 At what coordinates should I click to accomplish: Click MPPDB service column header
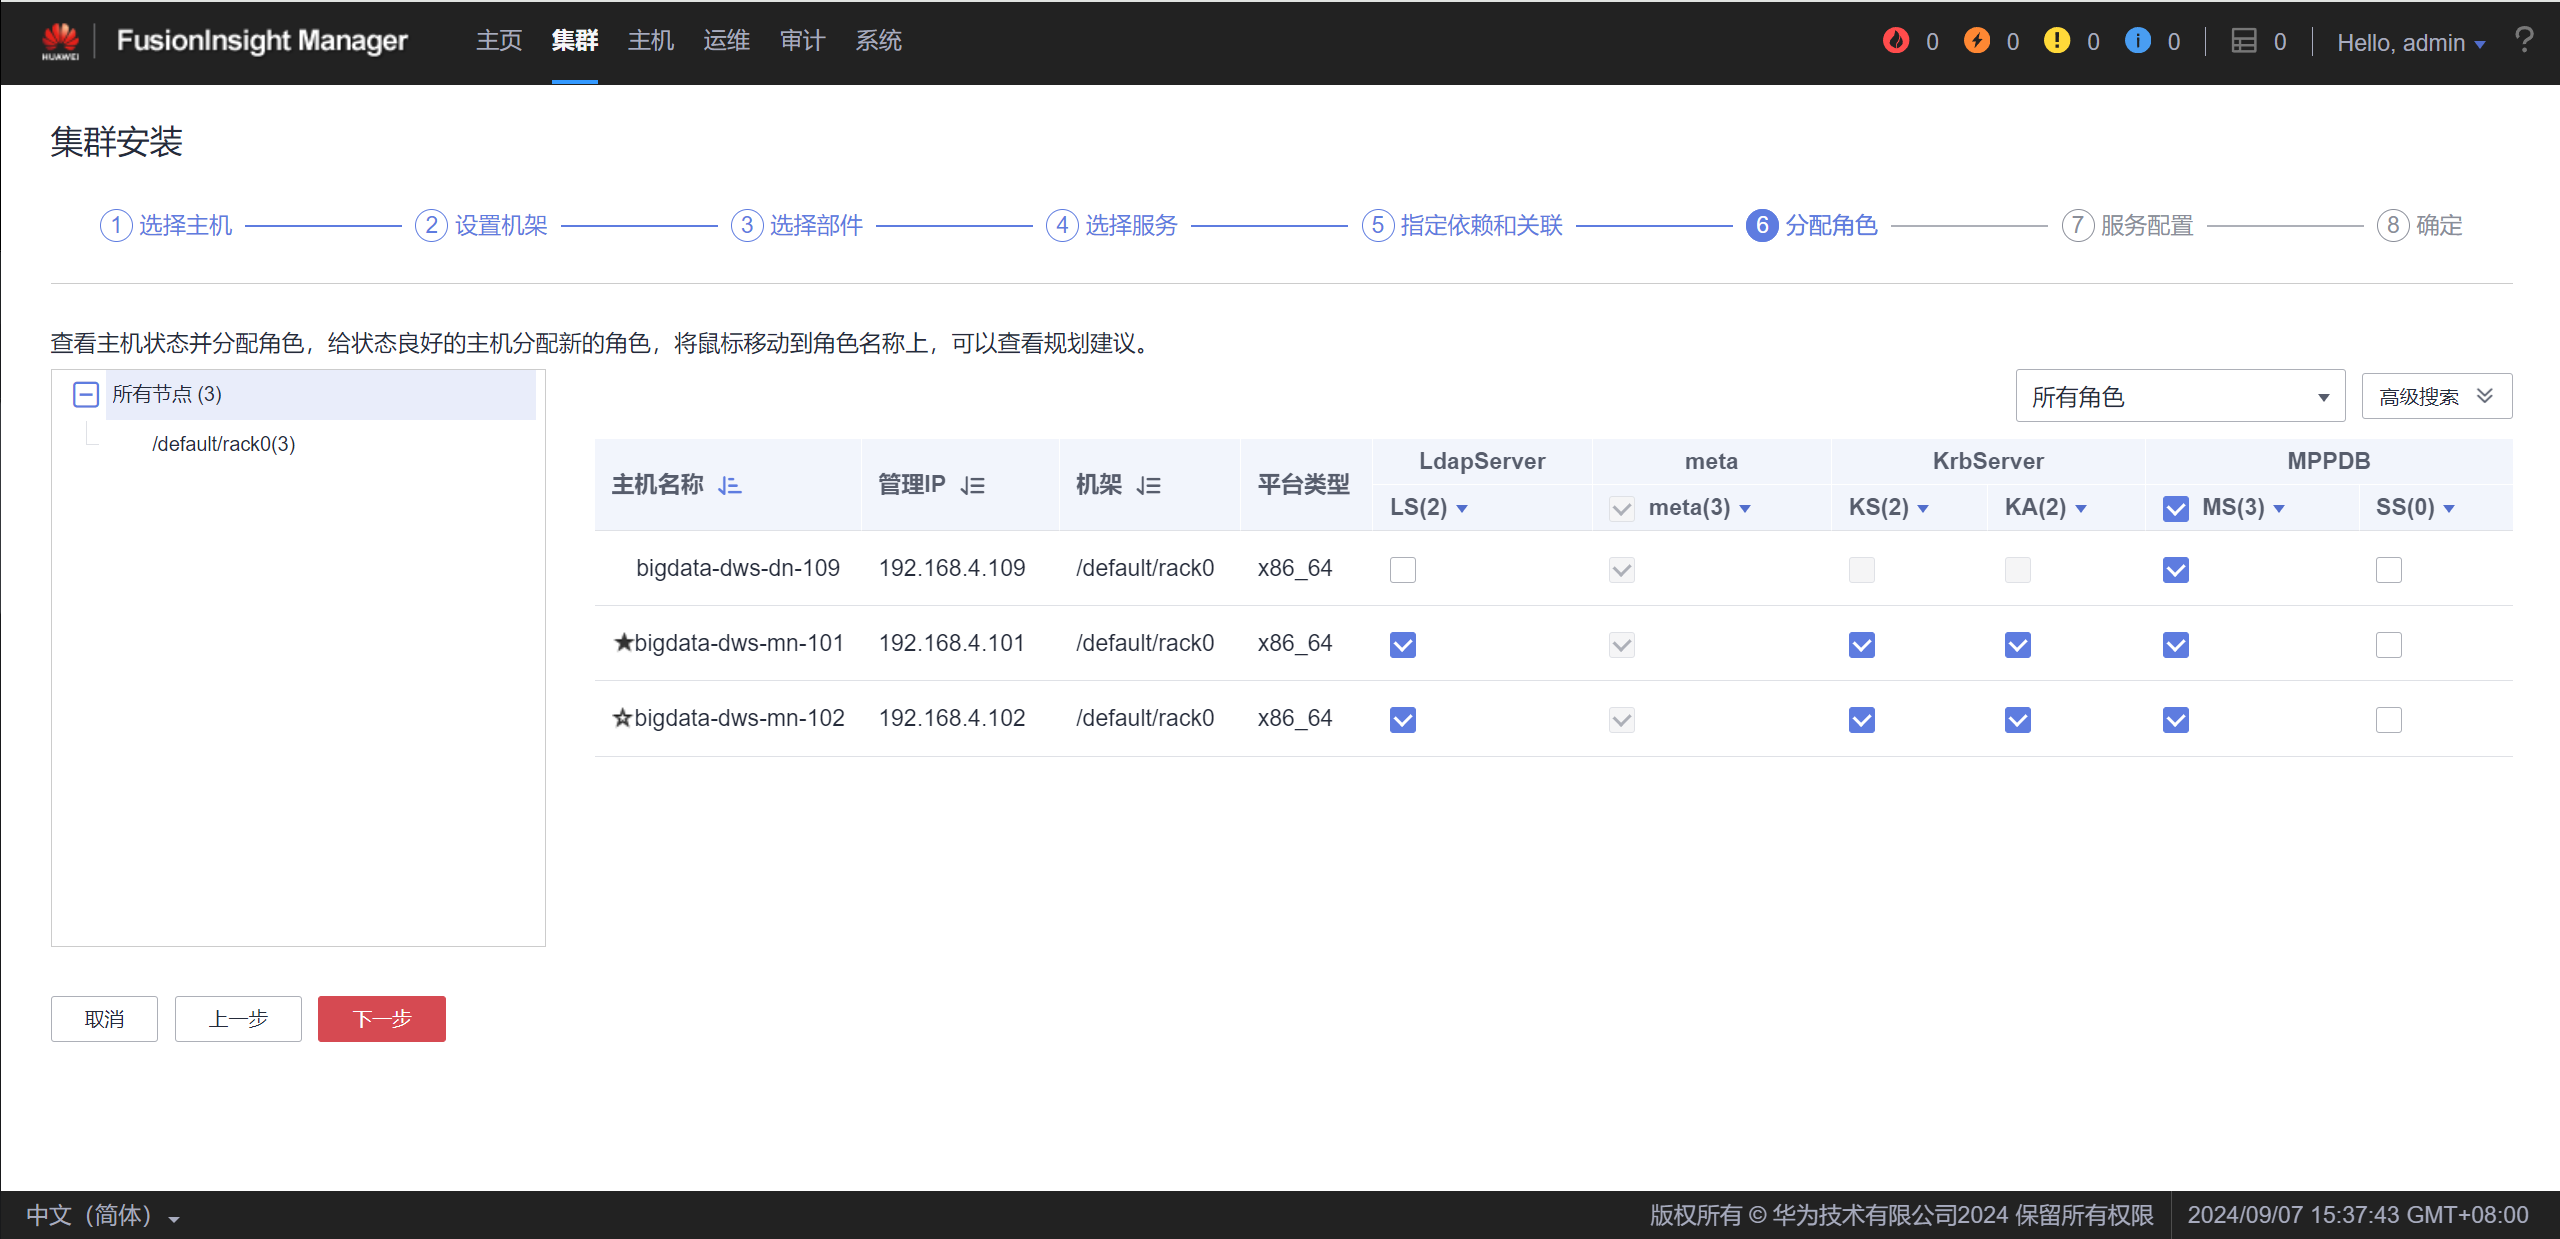click(x=2328, y=461)
